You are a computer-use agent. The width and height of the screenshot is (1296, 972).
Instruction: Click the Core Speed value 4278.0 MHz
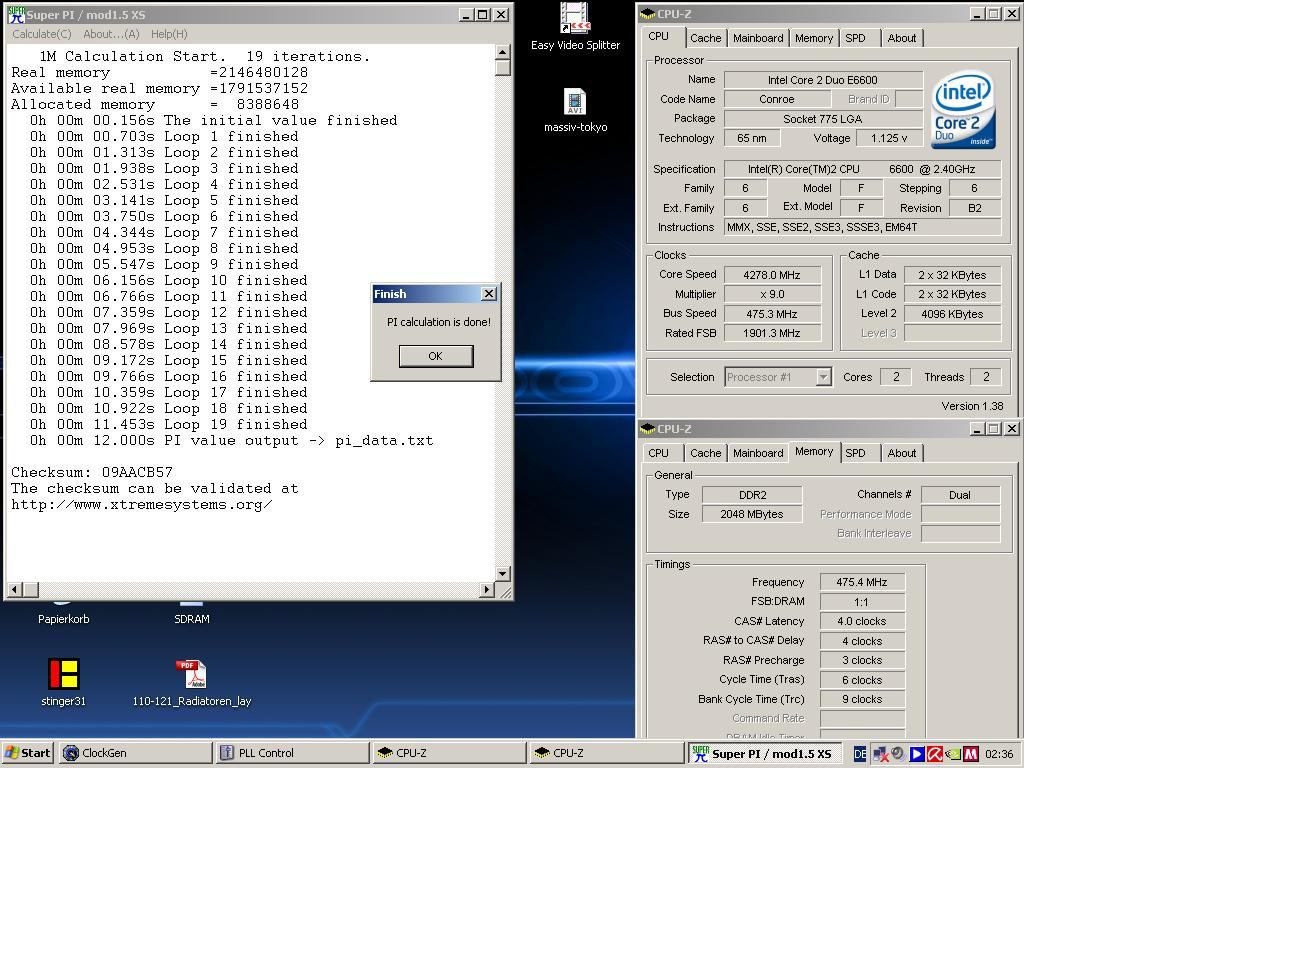pyautogui.click(x=773, y=275)
